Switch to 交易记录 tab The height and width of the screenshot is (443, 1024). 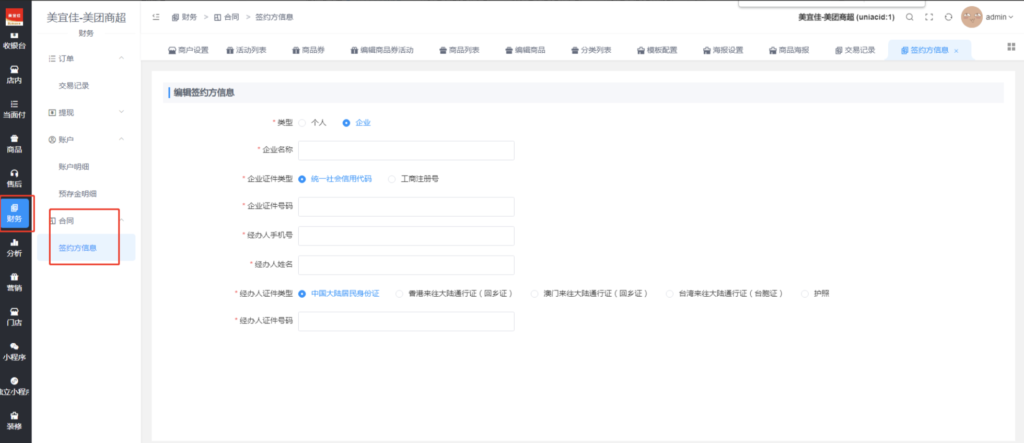click(855, 50)
